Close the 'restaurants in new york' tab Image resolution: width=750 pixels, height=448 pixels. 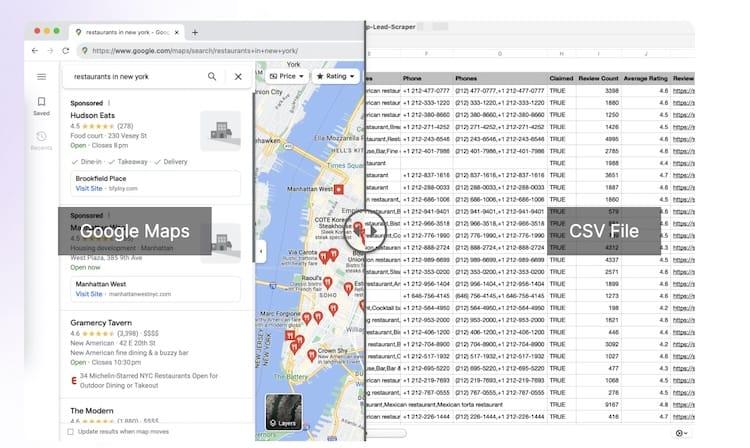point(177,33)
